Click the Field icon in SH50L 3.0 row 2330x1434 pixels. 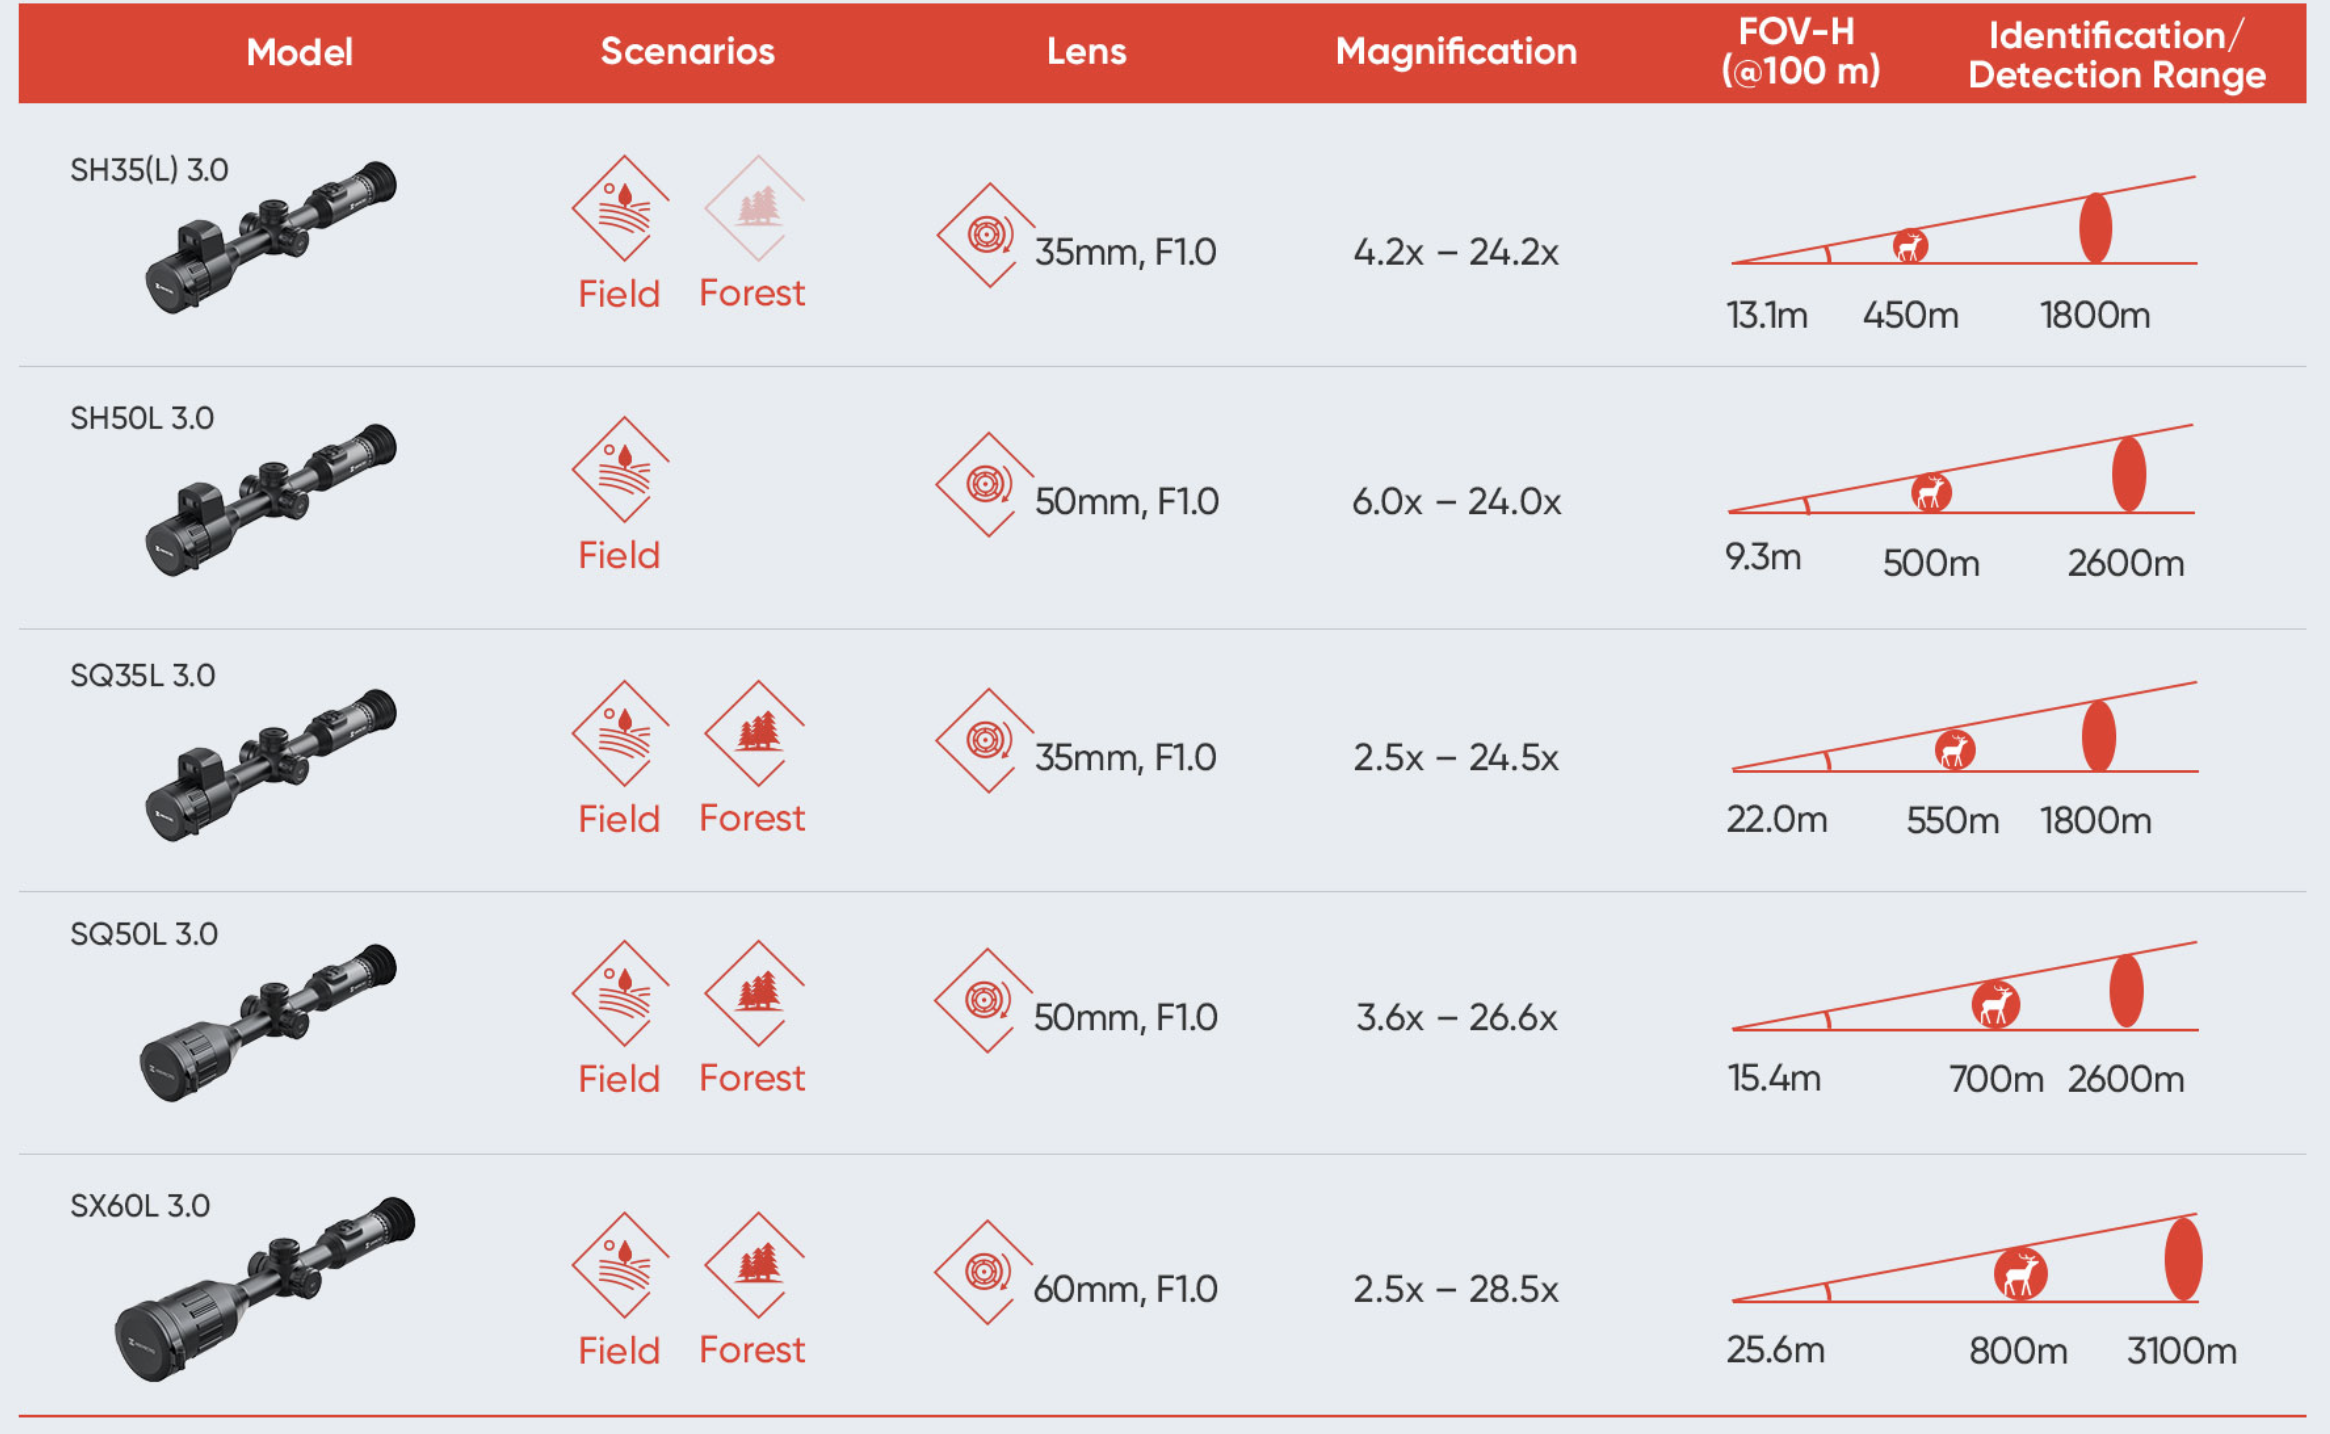coord(621,469)
